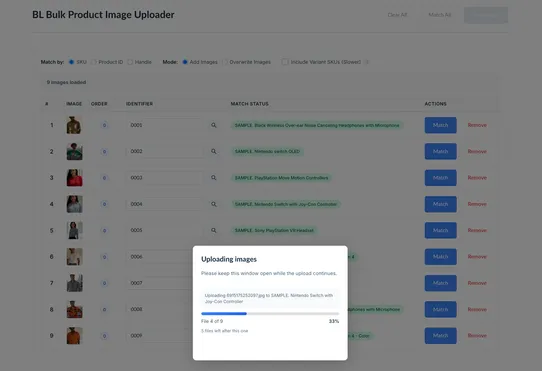
Task: Click Match button for identifier 0003
Action: pyautogui.click(x=440, y=178)
